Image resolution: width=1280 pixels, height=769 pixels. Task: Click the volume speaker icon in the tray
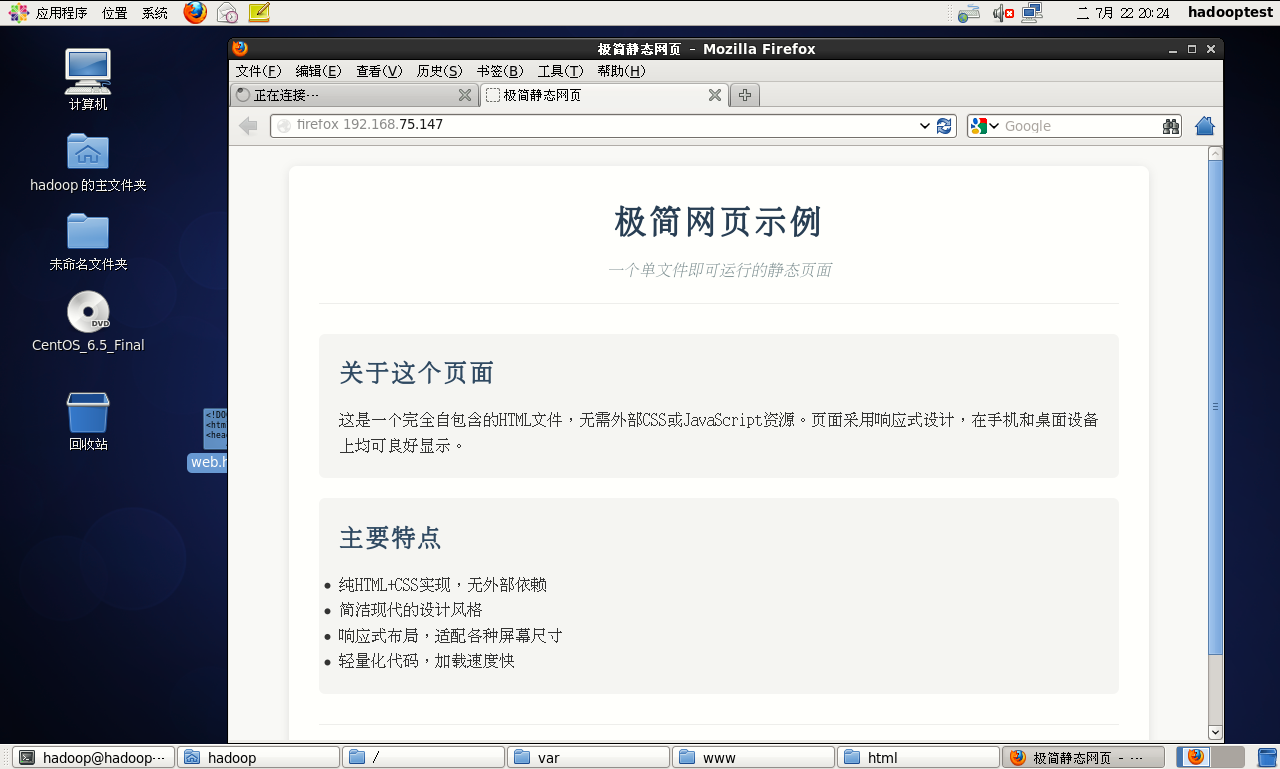(1003, 13)
